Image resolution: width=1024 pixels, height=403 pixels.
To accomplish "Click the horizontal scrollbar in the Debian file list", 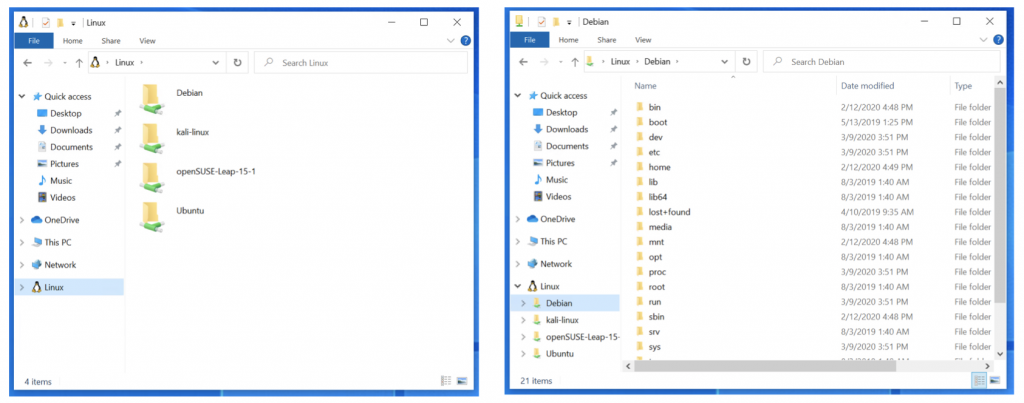I will tap(764, 366).
